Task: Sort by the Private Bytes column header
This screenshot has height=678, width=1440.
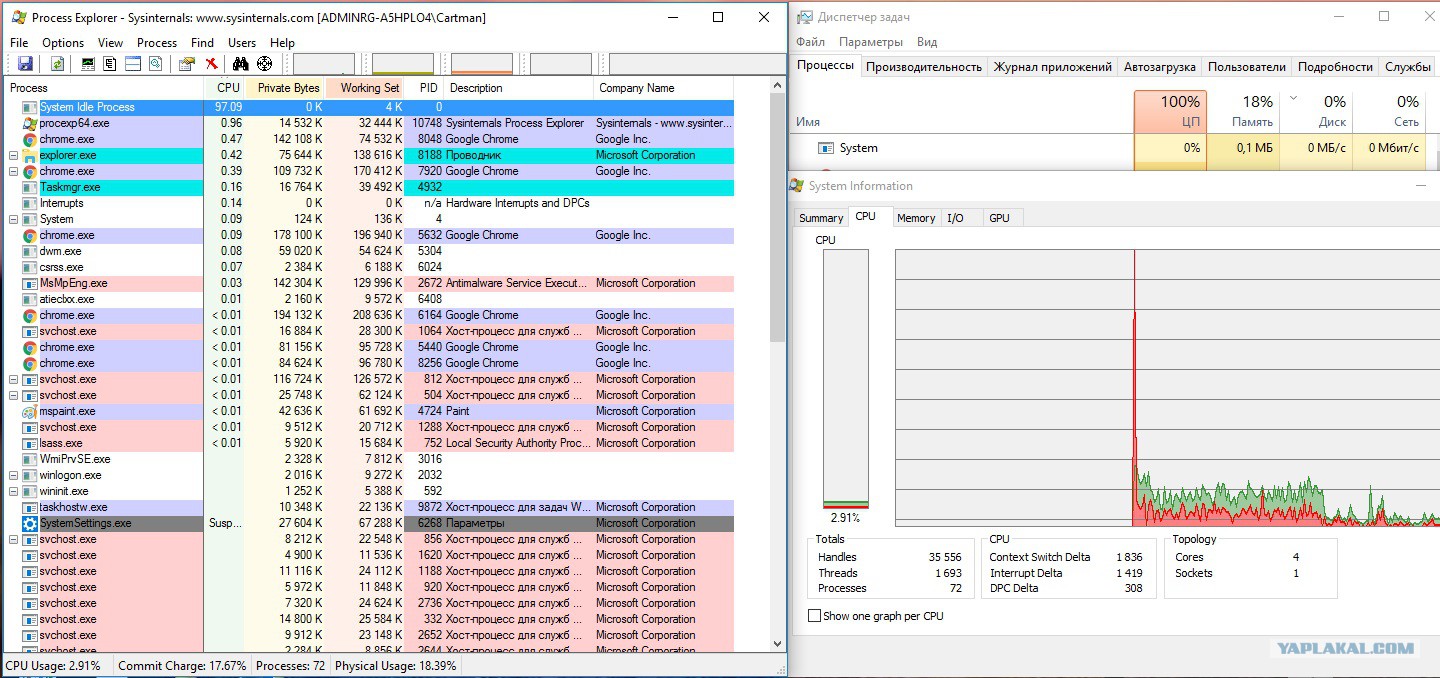Action: coord(288,88)
